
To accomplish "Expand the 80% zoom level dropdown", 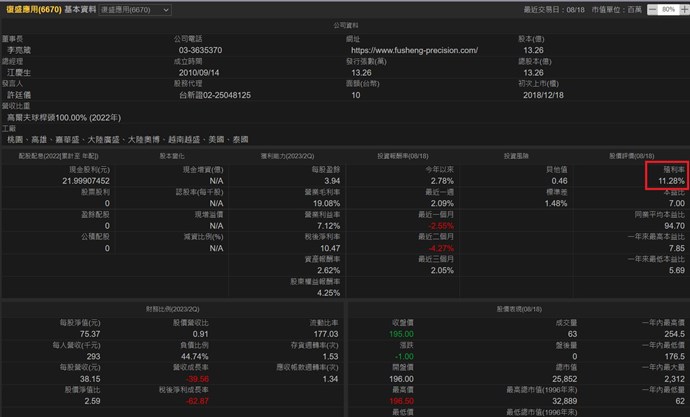I will coord(667,9).
